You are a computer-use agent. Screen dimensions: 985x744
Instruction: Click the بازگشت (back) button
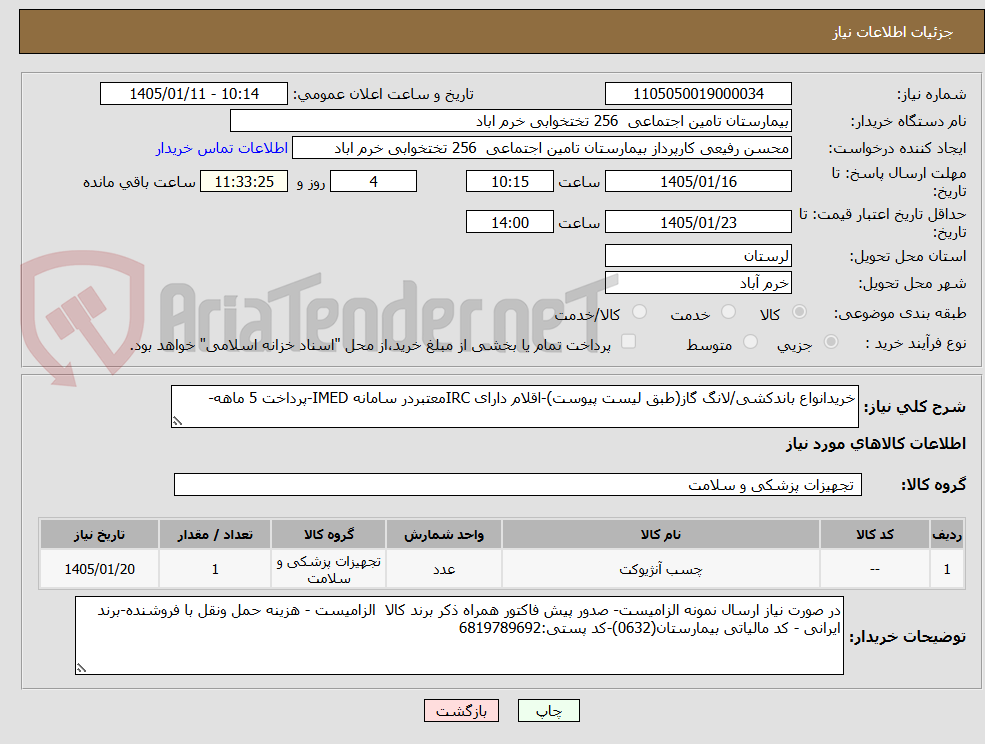pos(461,711)
